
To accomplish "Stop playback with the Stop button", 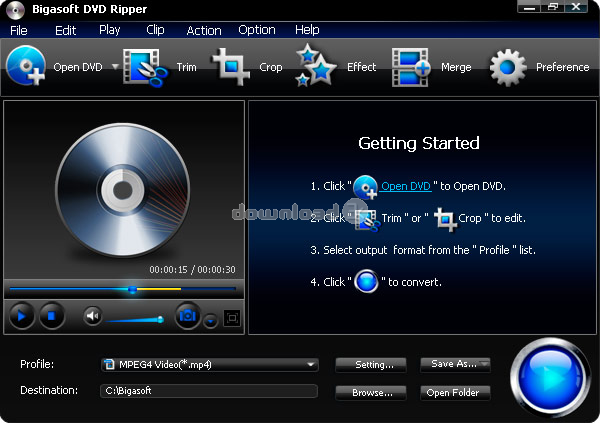I will [x=52, y=316].
